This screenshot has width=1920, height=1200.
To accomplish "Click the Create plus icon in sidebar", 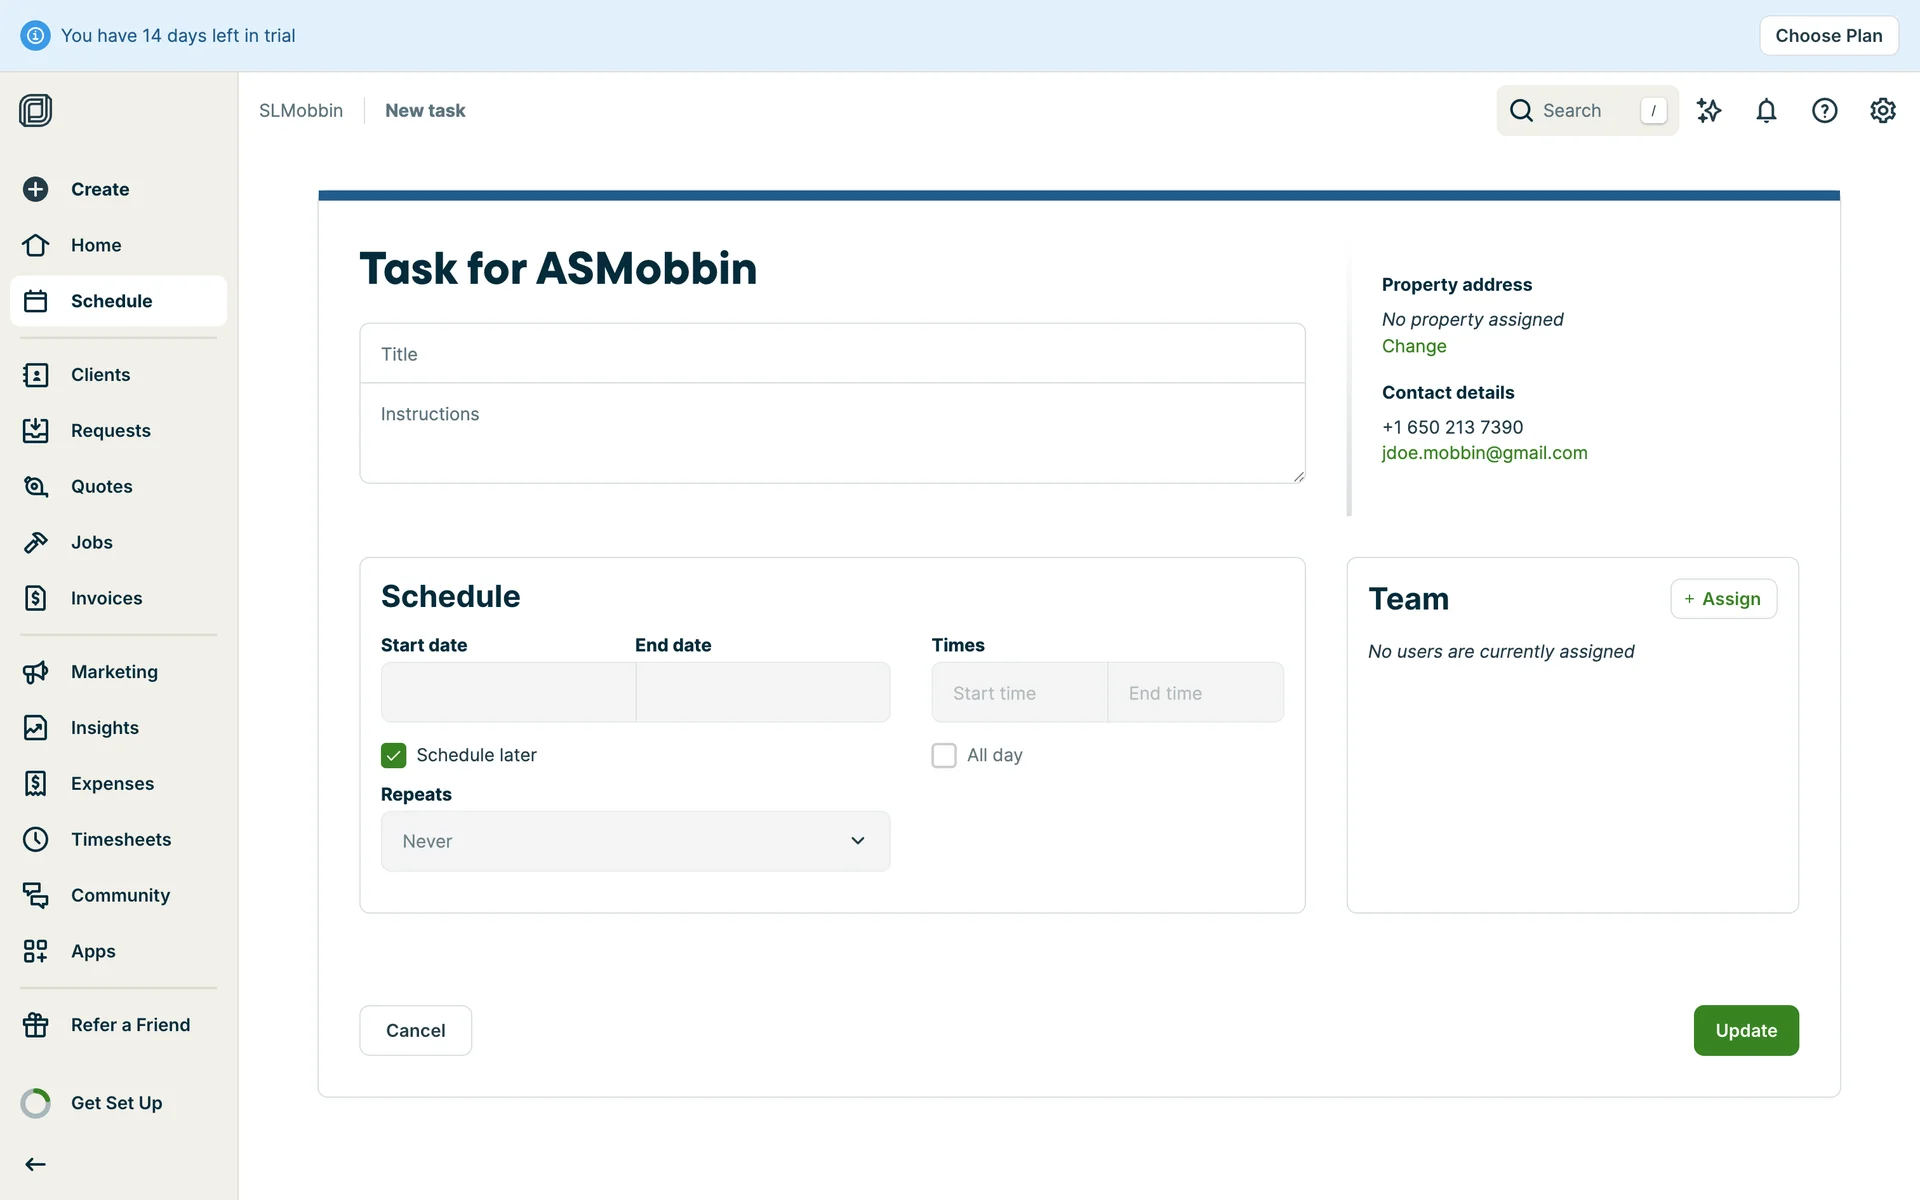I will pyautogui.click(x=36, y=189).
